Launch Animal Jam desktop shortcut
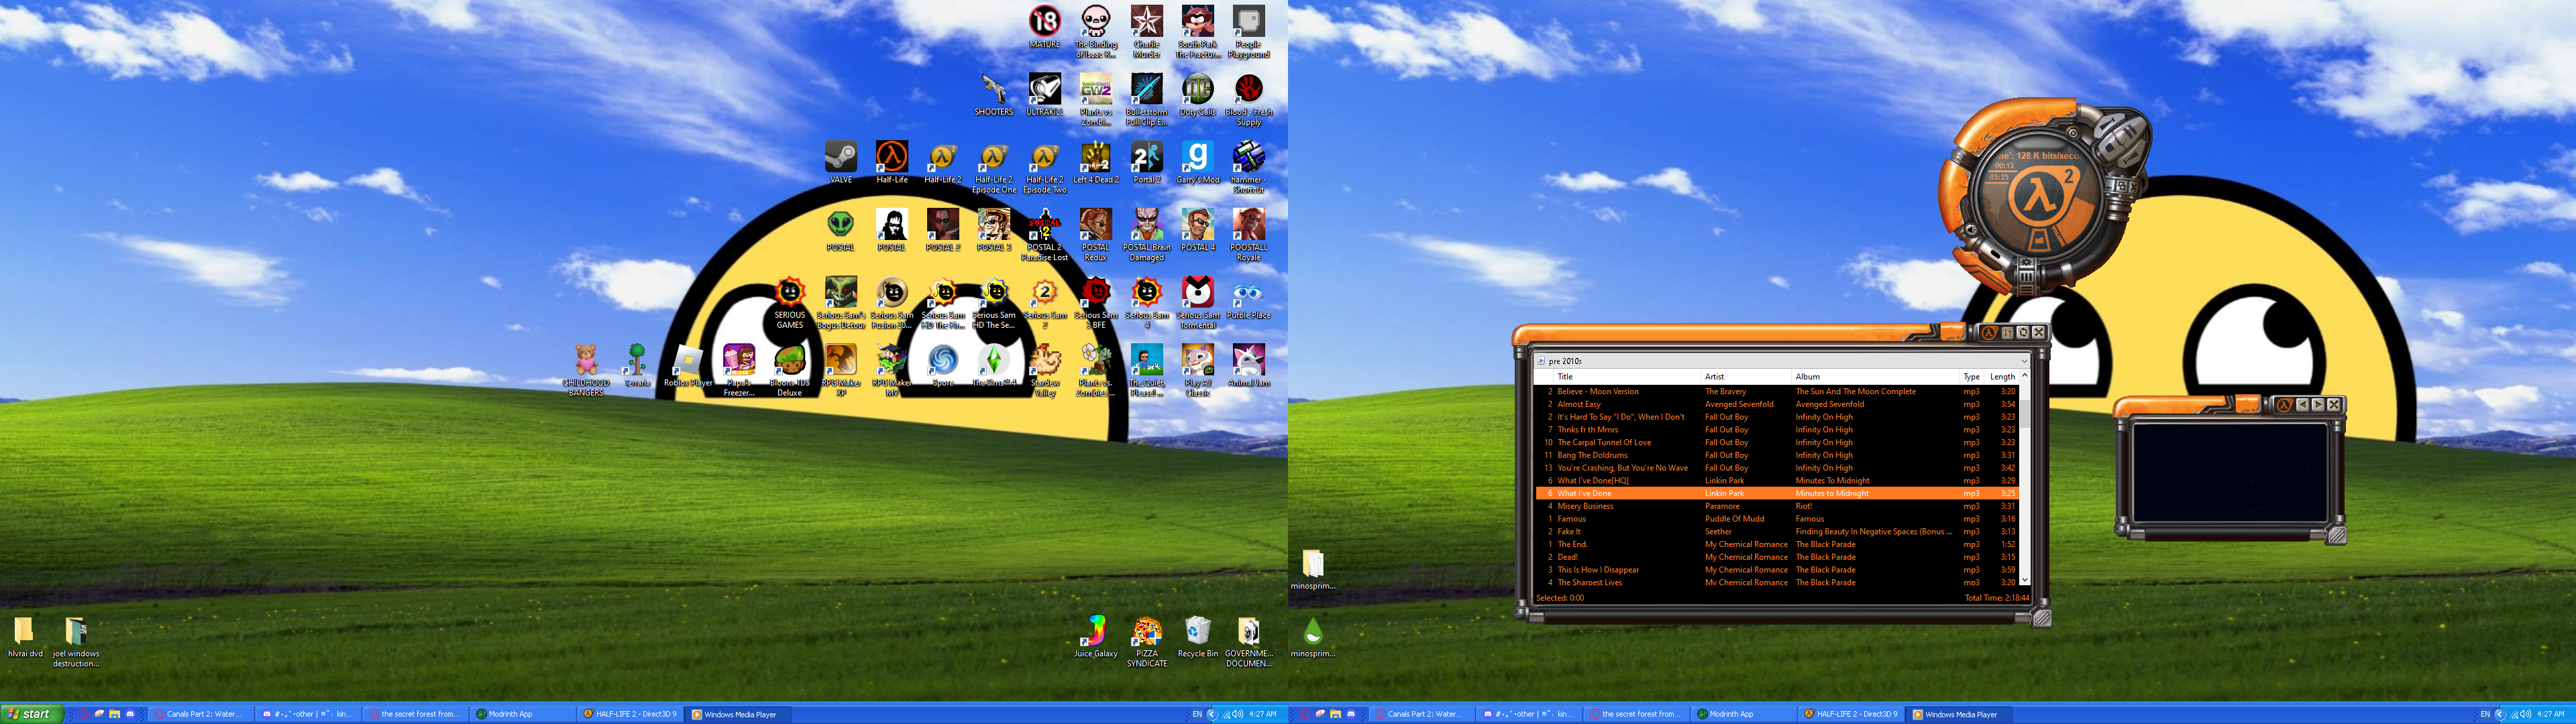This screenshot has height=724, width=2576. click(1248, 365)
